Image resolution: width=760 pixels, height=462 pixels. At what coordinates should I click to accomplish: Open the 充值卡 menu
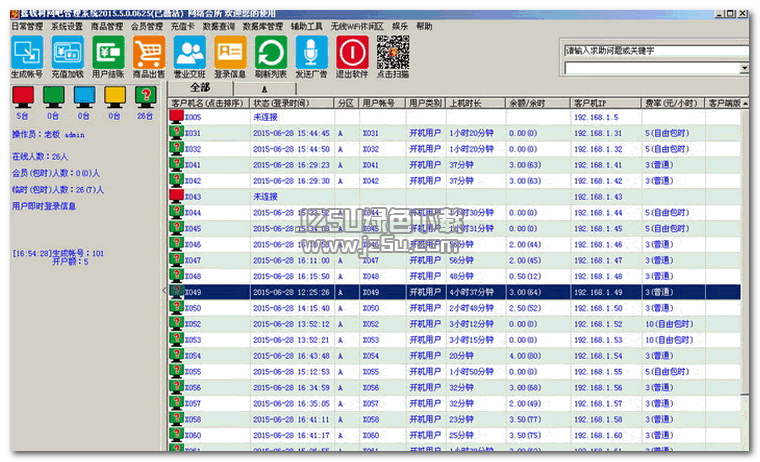(182, 26)
